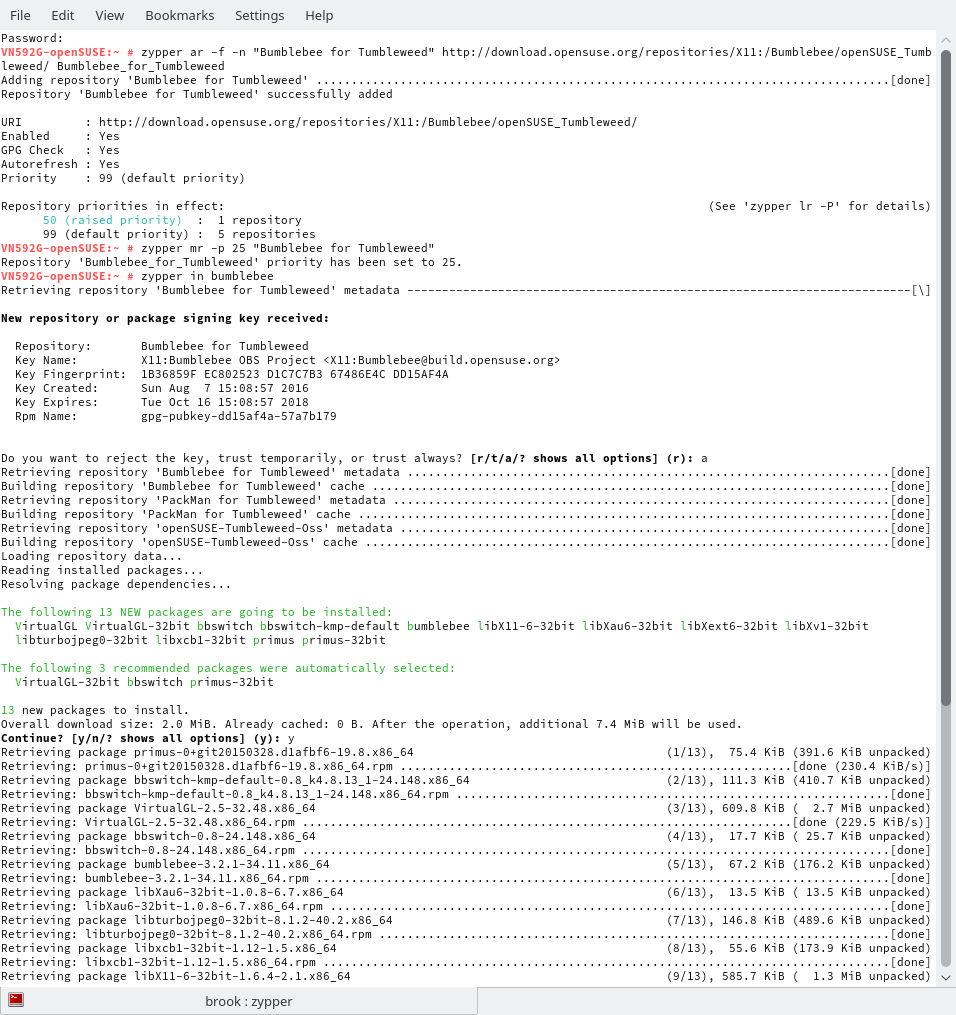Open the Help menu

click(x=319, y=16)
